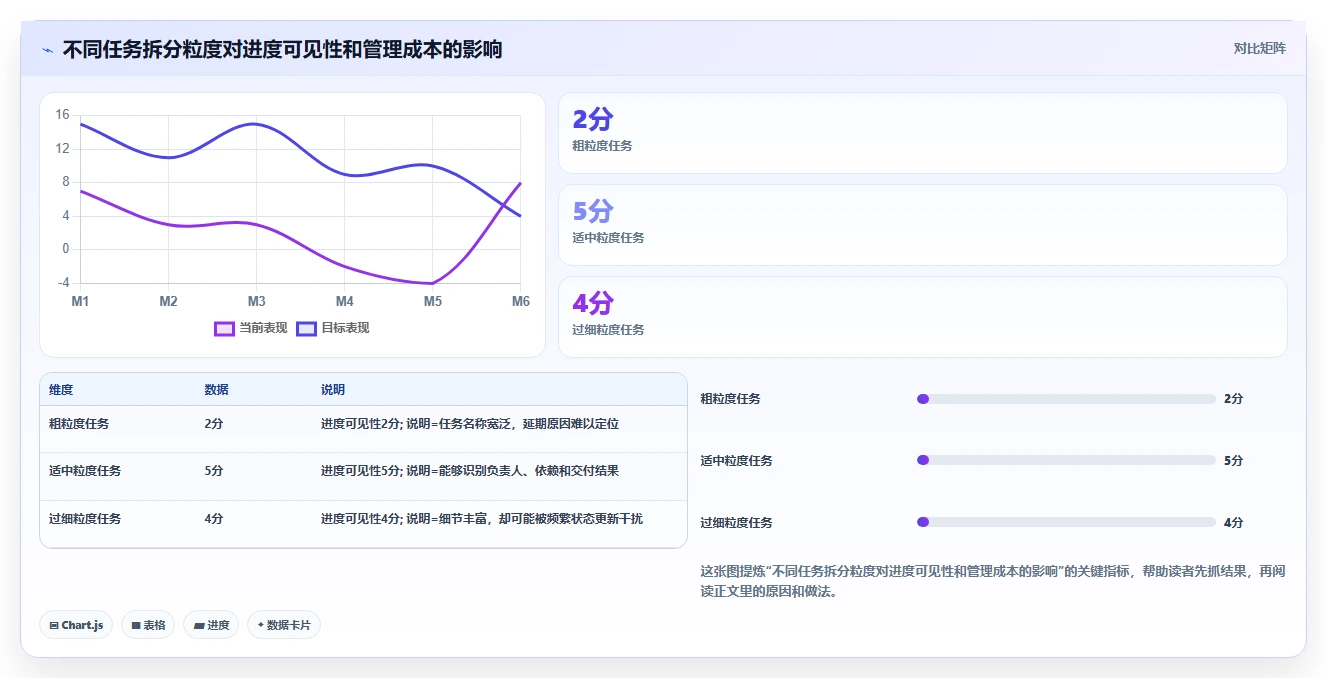Click the 5分 value beside 适中粒度任务 bar
This screenshot has width=1327, height=678.
click(x=1233, y=461)
